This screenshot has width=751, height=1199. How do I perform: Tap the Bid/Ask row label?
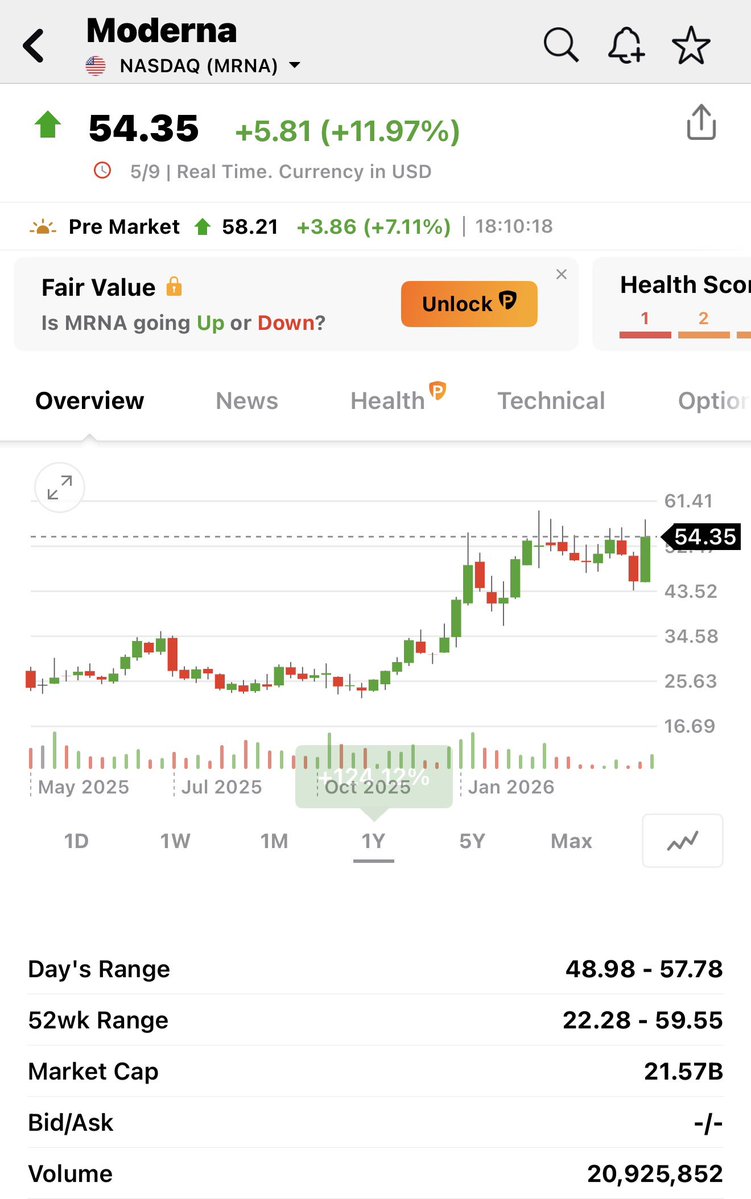70,1123
